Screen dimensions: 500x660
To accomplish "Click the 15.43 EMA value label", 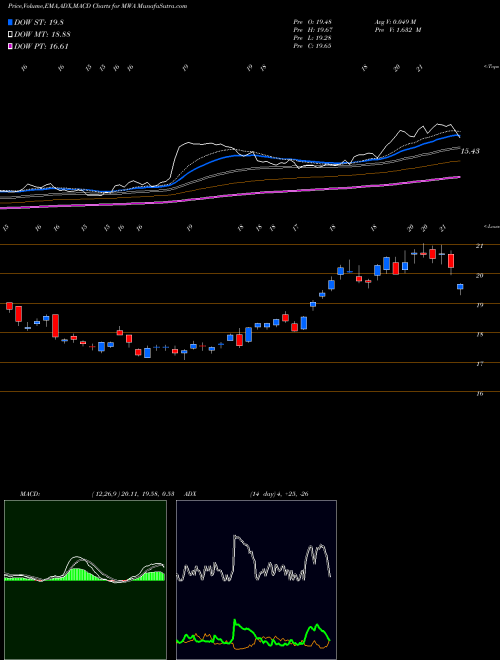I will coord(470,151).
